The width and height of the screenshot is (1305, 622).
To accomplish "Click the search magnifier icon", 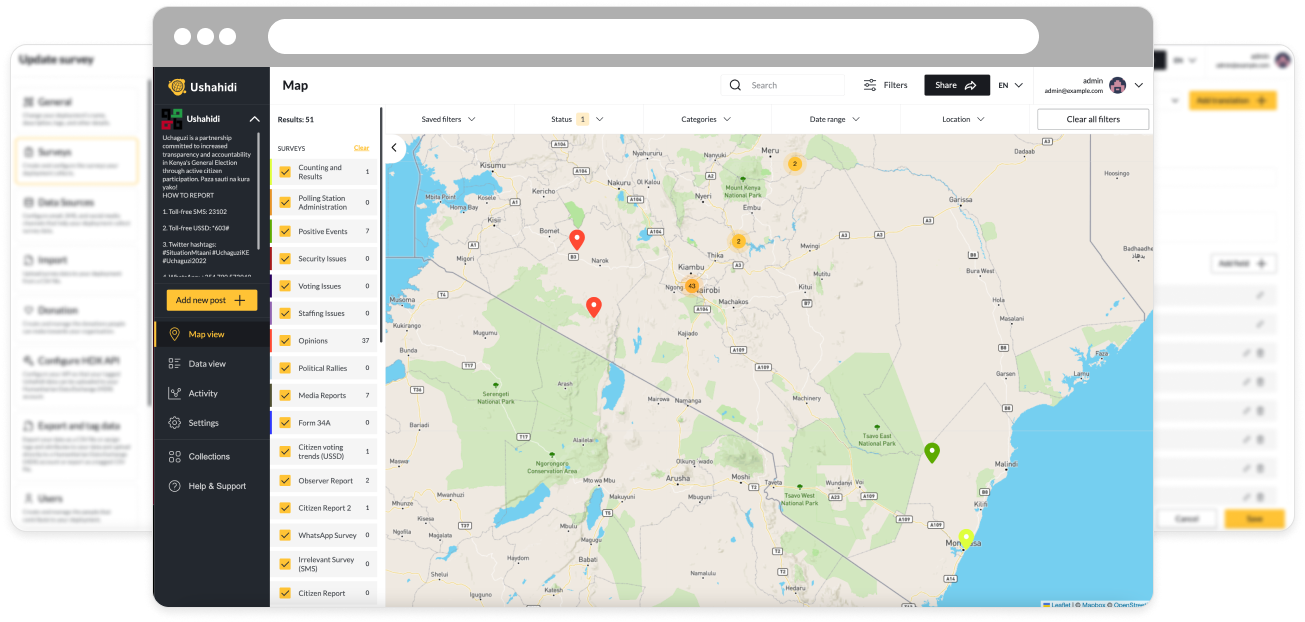I will click(736, 85).
